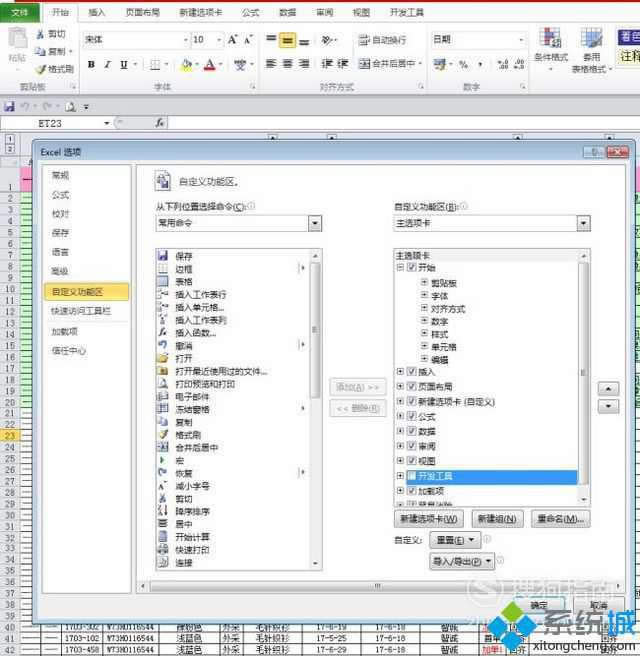Click the Top Align icon
This screenshot has height=656, width=640.
click(271, 39)
